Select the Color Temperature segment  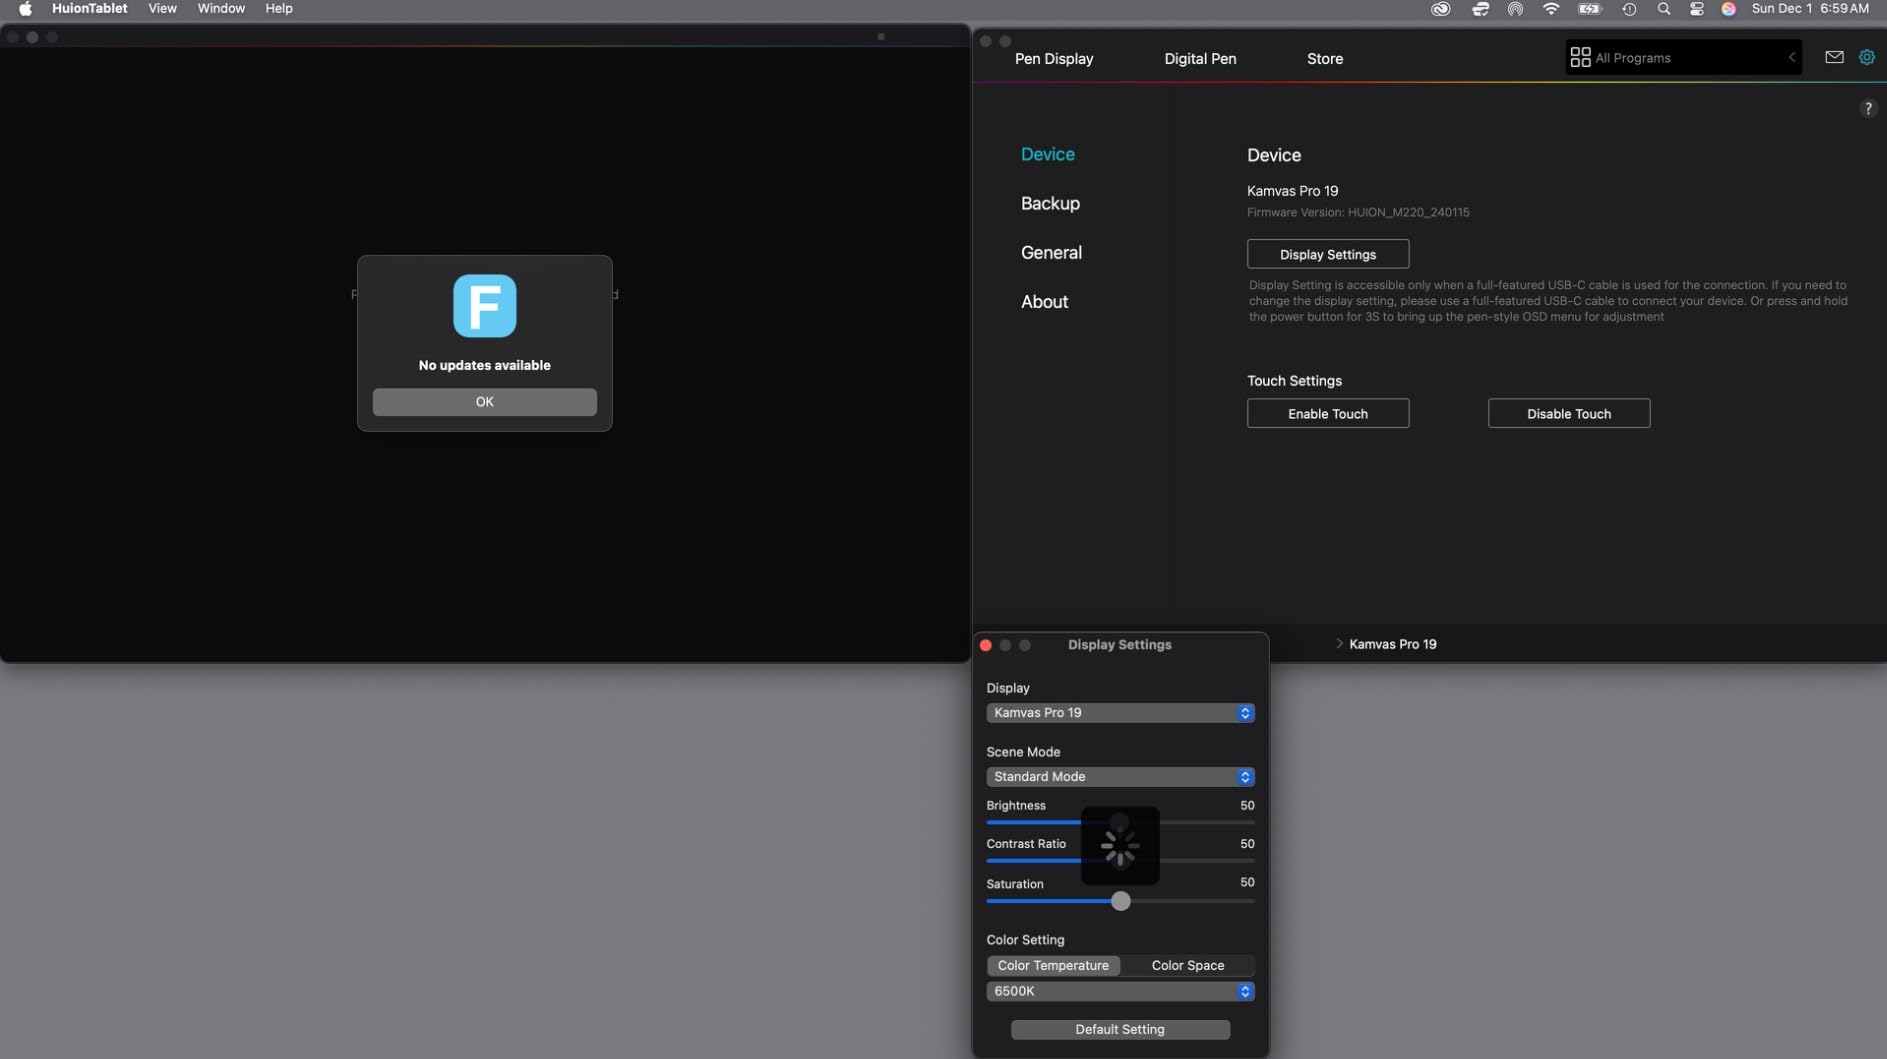[1053, 966]
